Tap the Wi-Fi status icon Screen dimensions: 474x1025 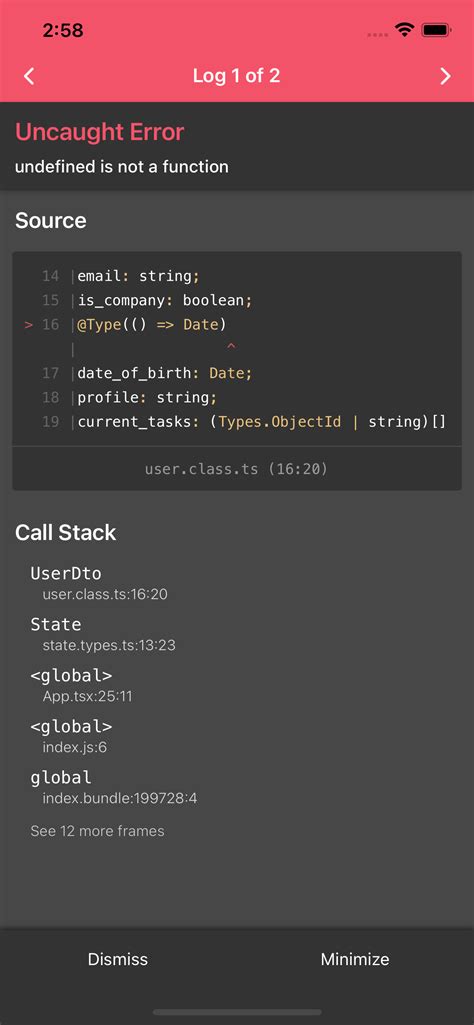(405, 30)
